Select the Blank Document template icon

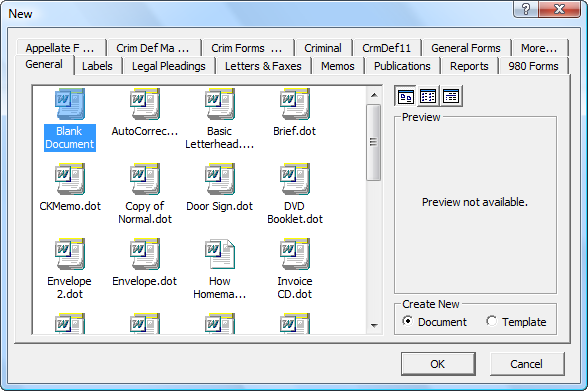pos(70,104)
